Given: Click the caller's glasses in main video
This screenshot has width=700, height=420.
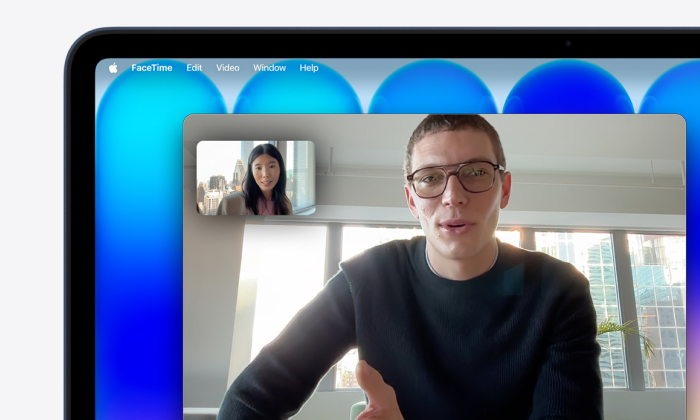Looking at the screenshot, I should tap(455, 179).
